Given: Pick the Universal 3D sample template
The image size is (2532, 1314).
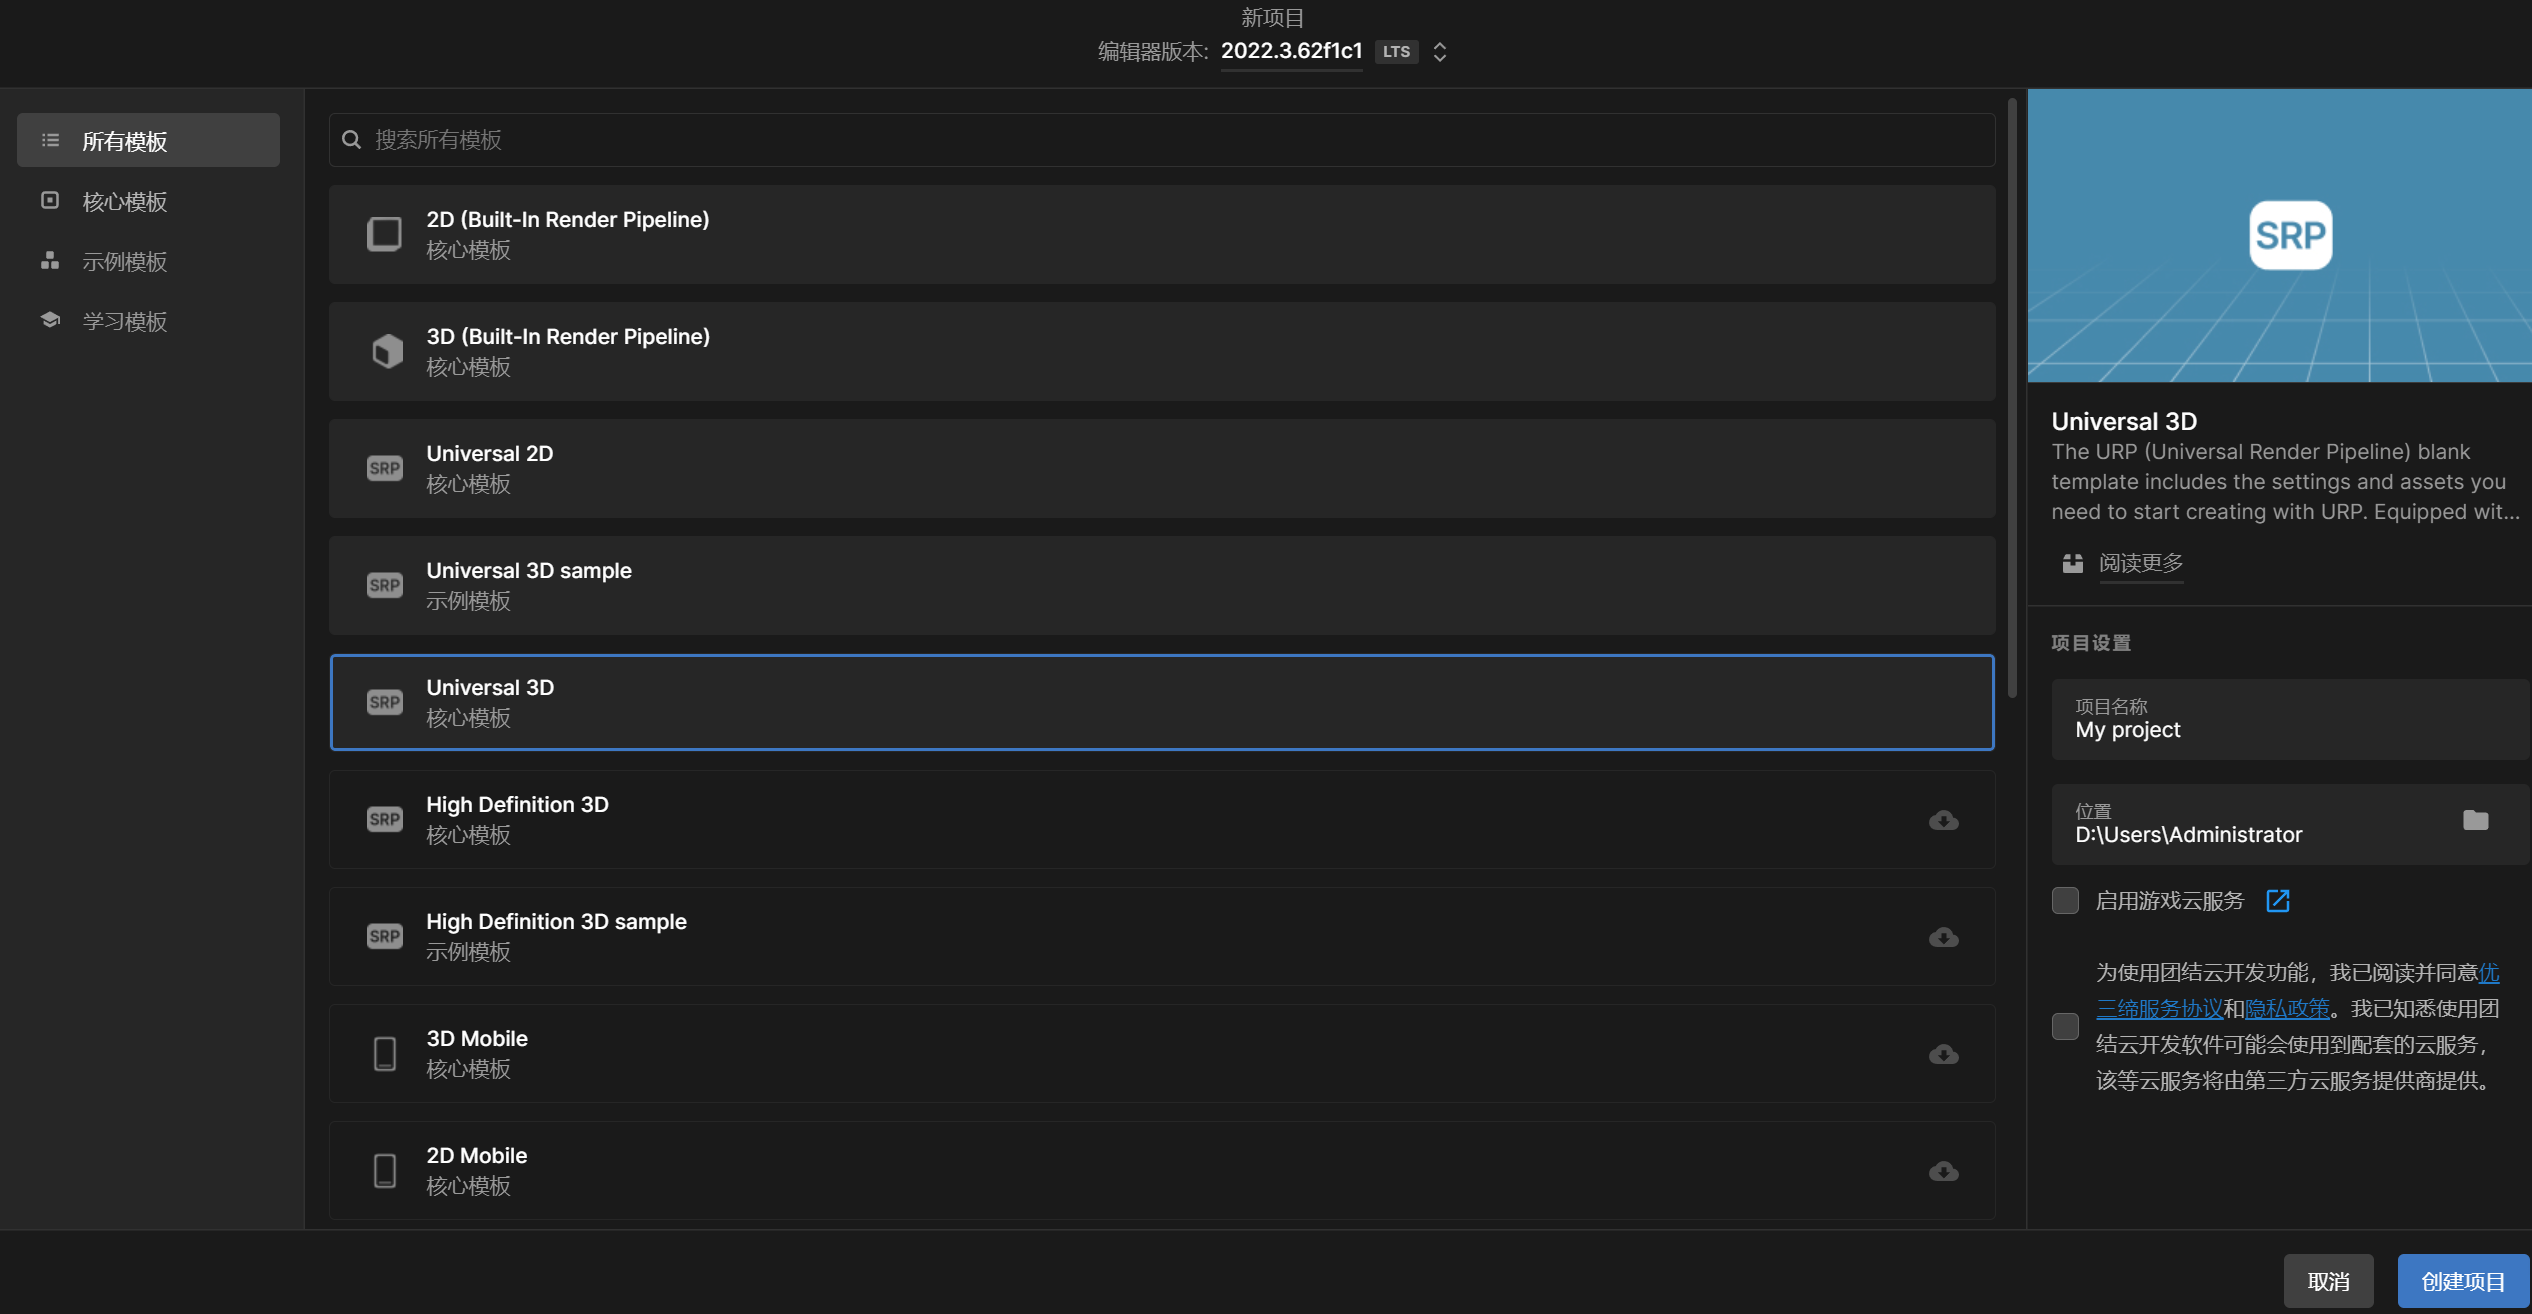Looking at the screenshot, I should 1162,585.
